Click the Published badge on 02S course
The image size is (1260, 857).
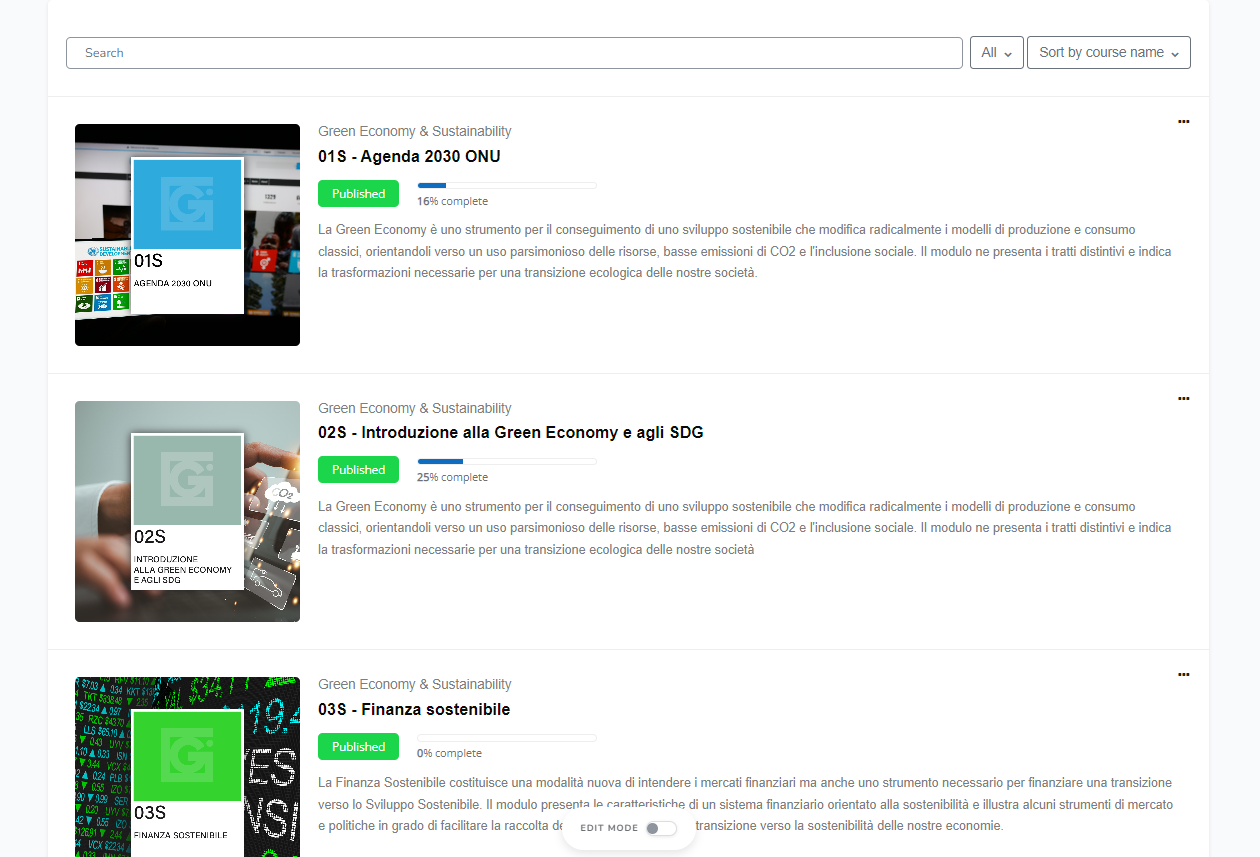358,470
